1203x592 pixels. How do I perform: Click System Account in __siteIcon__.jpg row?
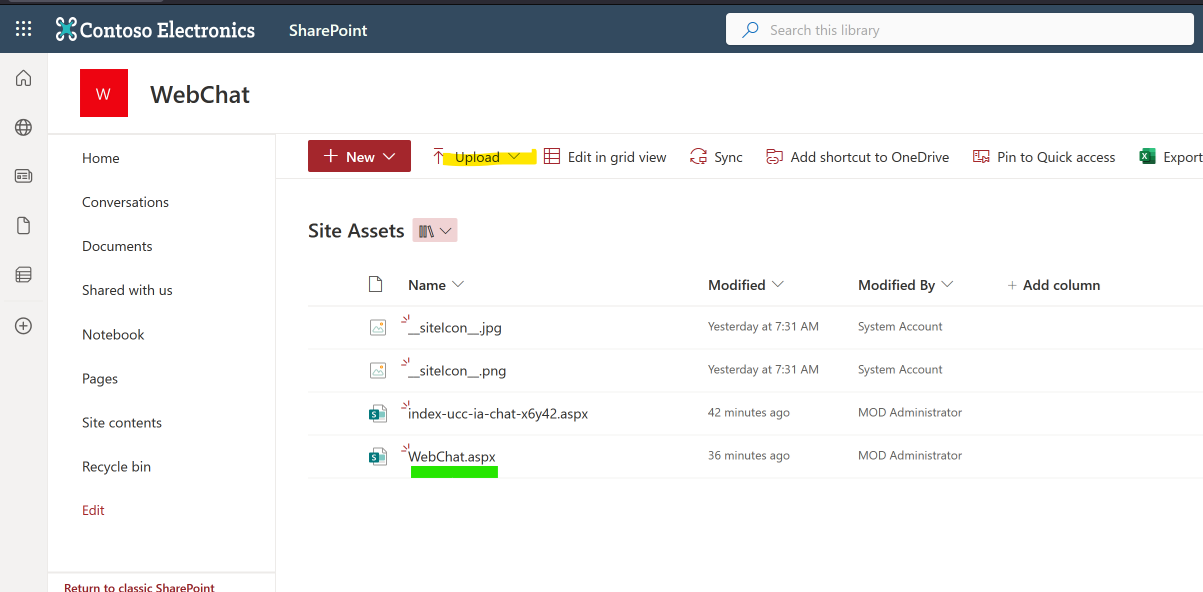point(900,326)
